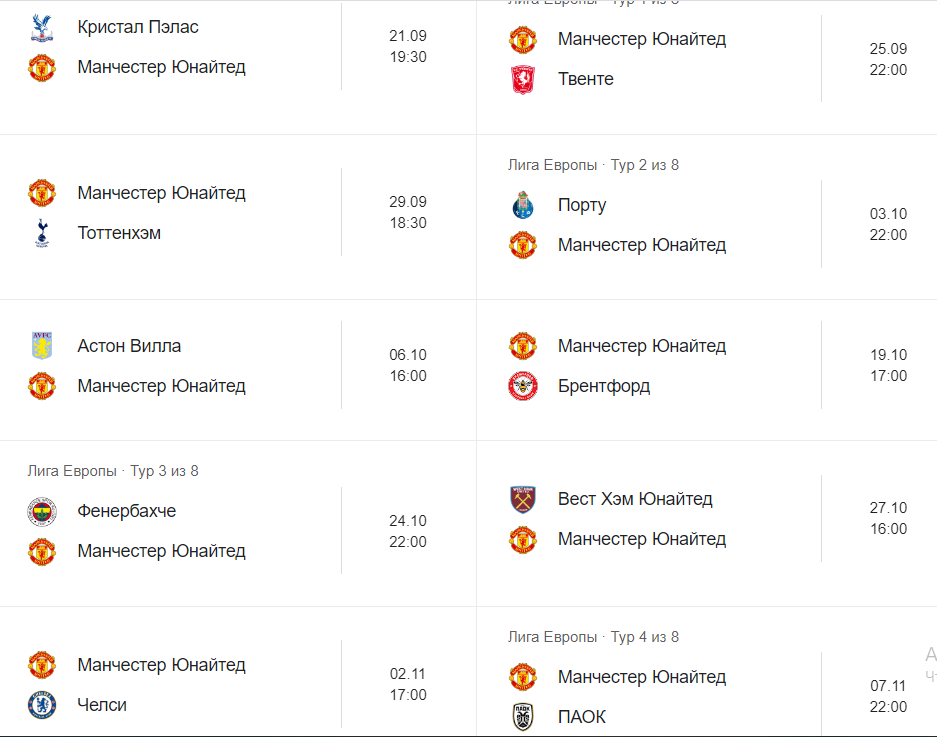
Task: Click the 29.09 18:30 match time
Action: coord(408,212)
